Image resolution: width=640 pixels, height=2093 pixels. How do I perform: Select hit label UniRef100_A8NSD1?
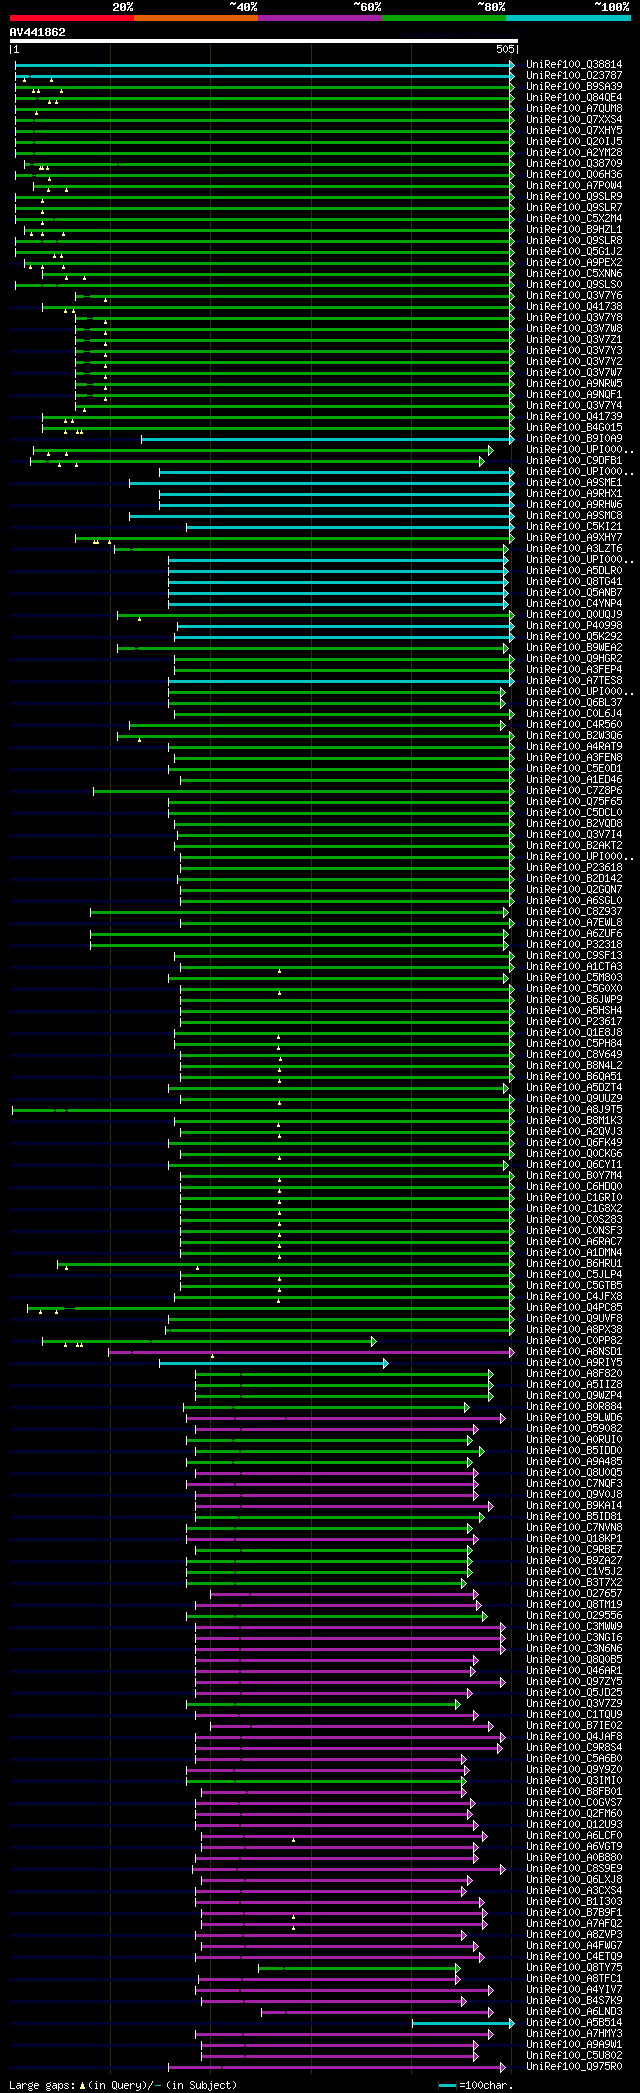coord(574,1352)
